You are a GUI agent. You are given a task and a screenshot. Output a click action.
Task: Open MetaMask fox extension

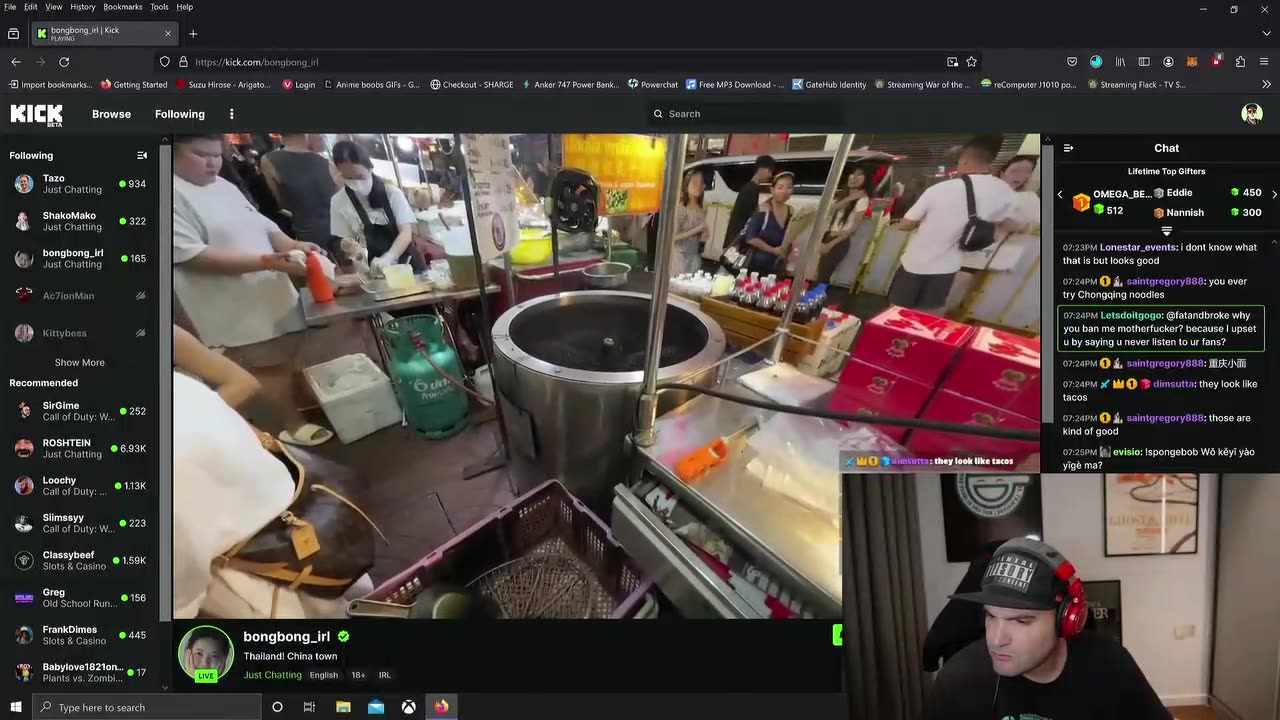tap(1192, 62)
